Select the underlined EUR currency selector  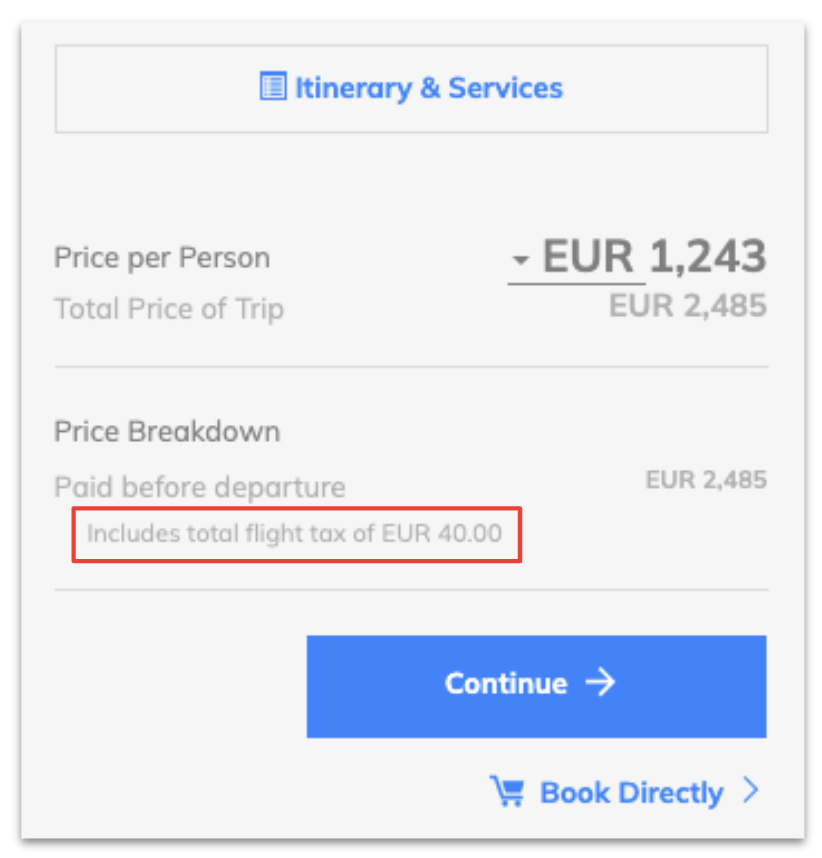(576, 258)
